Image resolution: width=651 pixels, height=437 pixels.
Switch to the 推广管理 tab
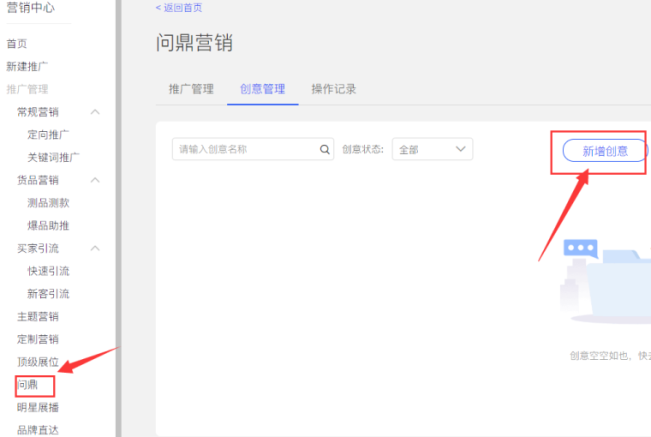click(x=190, y=89)
